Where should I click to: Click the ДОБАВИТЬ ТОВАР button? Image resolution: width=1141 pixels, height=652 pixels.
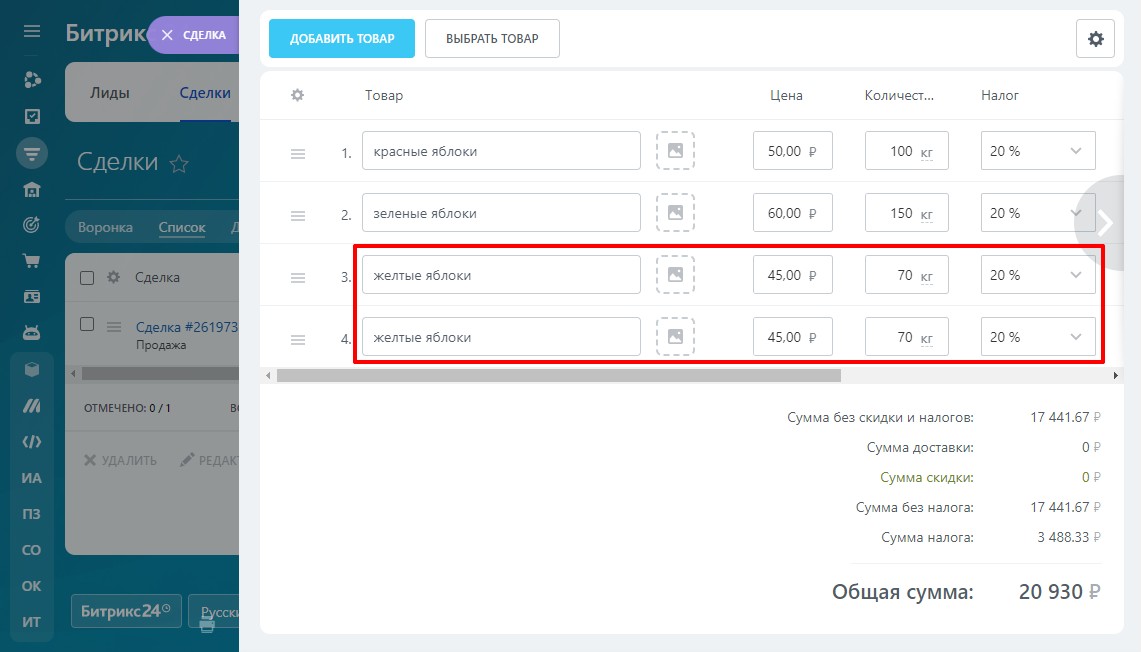tap(342, 39)
